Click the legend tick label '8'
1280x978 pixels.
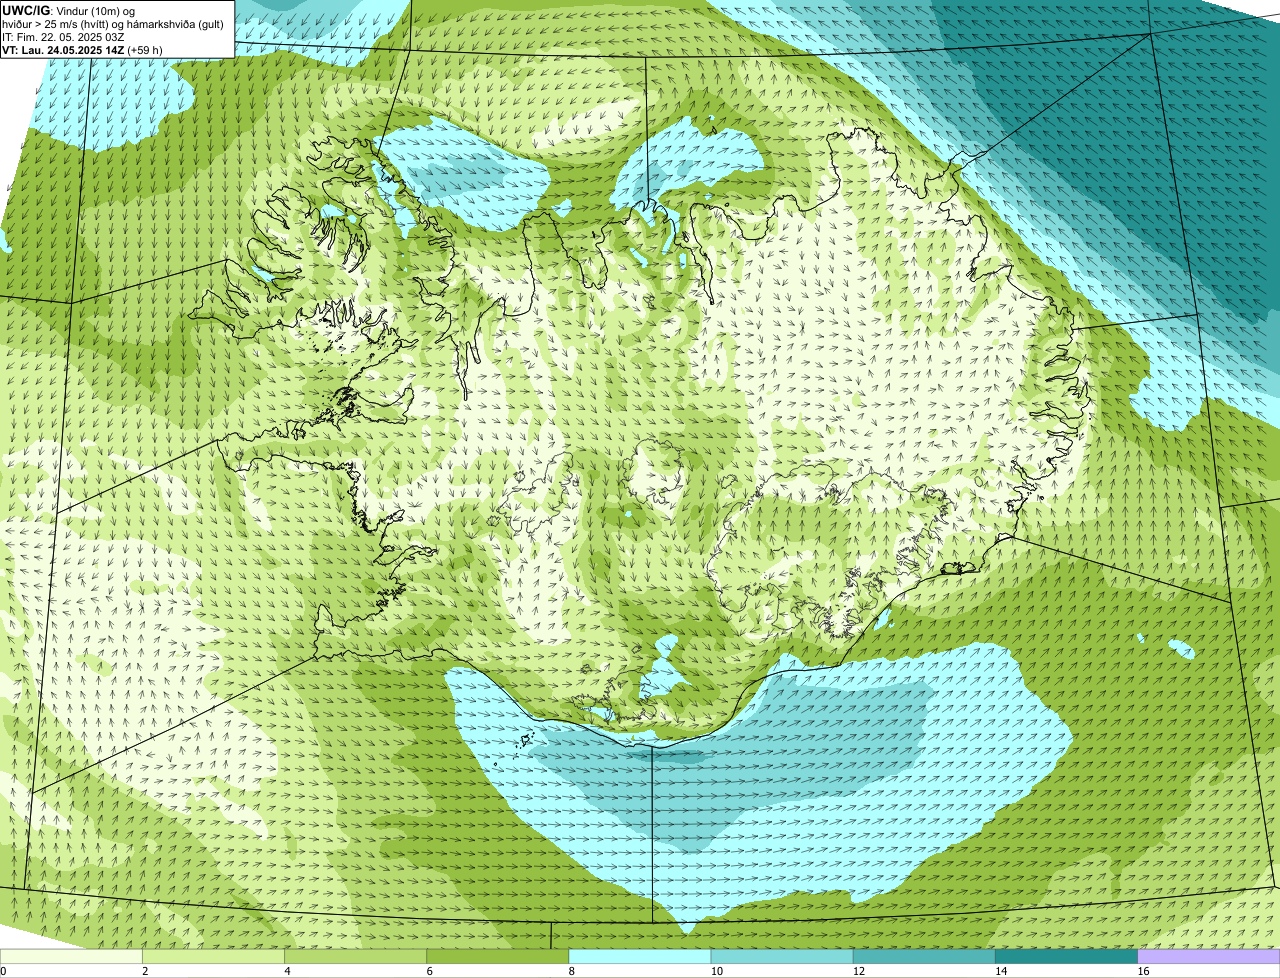coord(572,971)
